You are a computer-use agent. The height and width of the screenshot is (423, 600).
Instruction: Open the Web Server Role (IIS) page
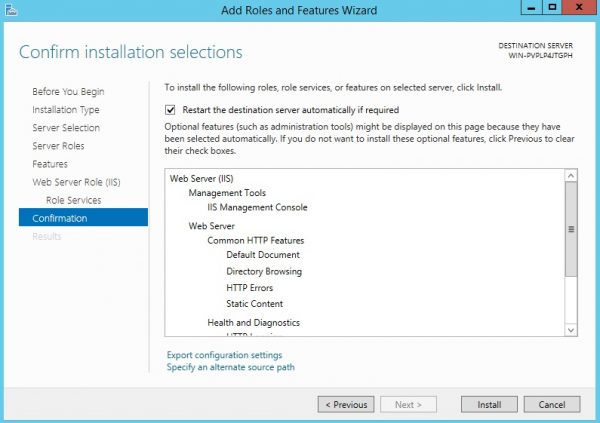point(76,182)
